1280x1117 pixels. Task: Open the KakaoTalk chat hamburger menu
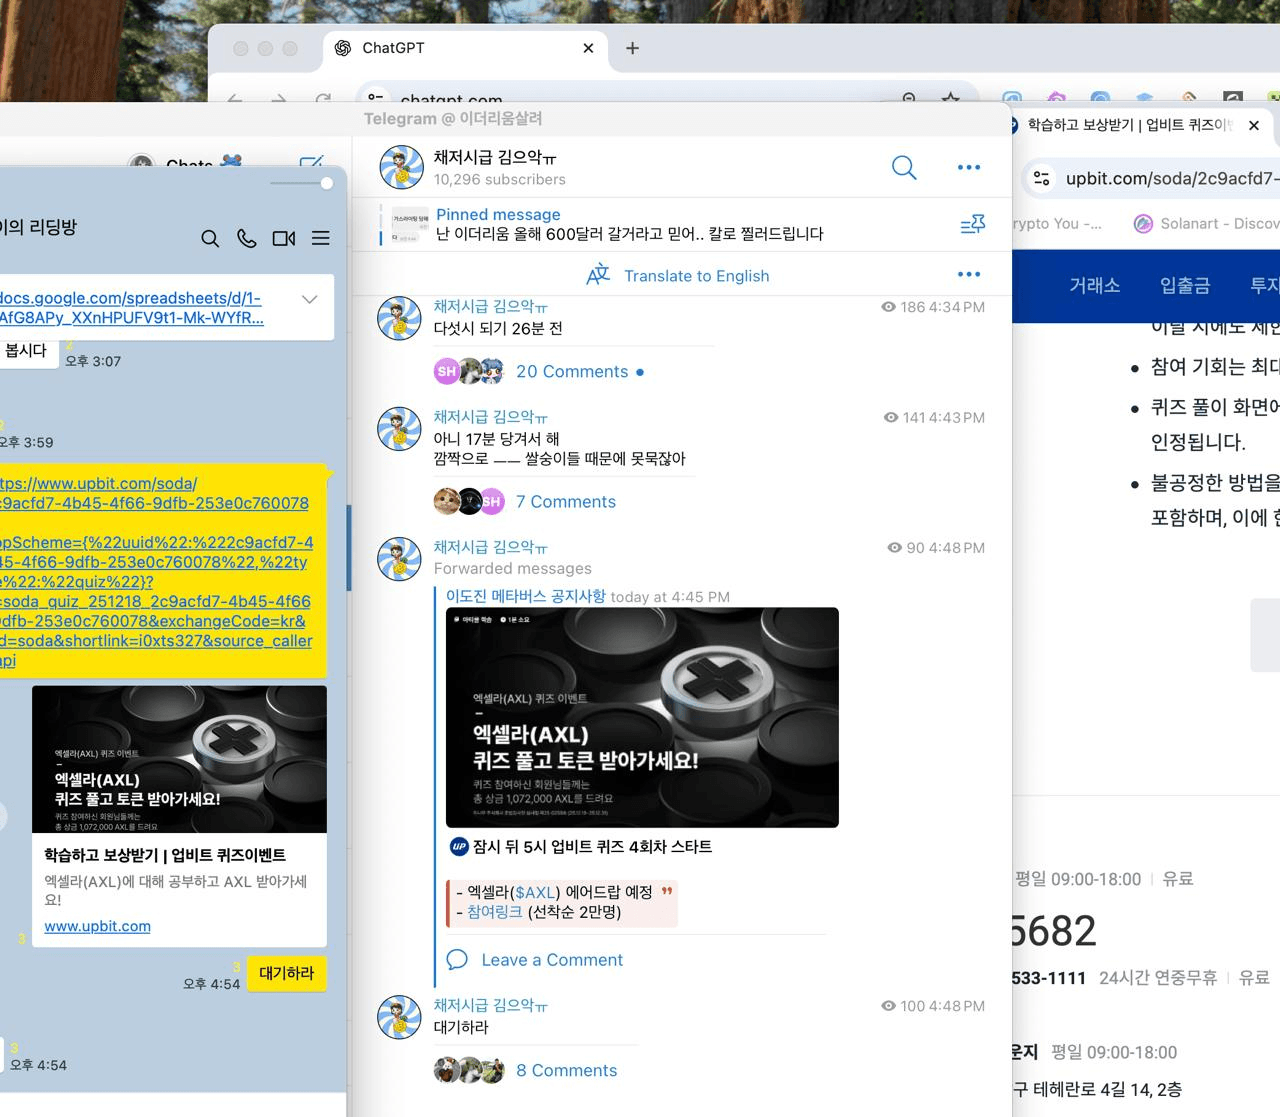point(321,238)
